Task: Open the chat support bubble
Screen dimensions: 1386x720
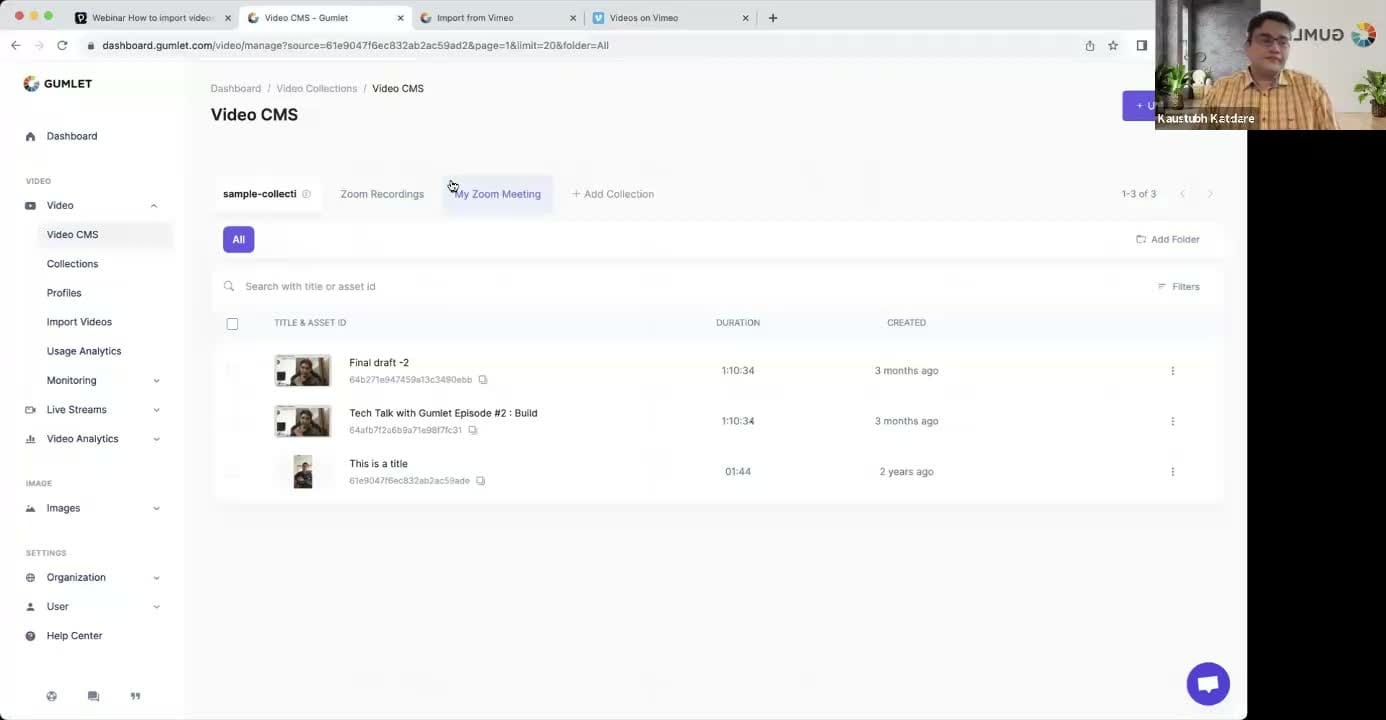Action: [x=1207, y=684]
